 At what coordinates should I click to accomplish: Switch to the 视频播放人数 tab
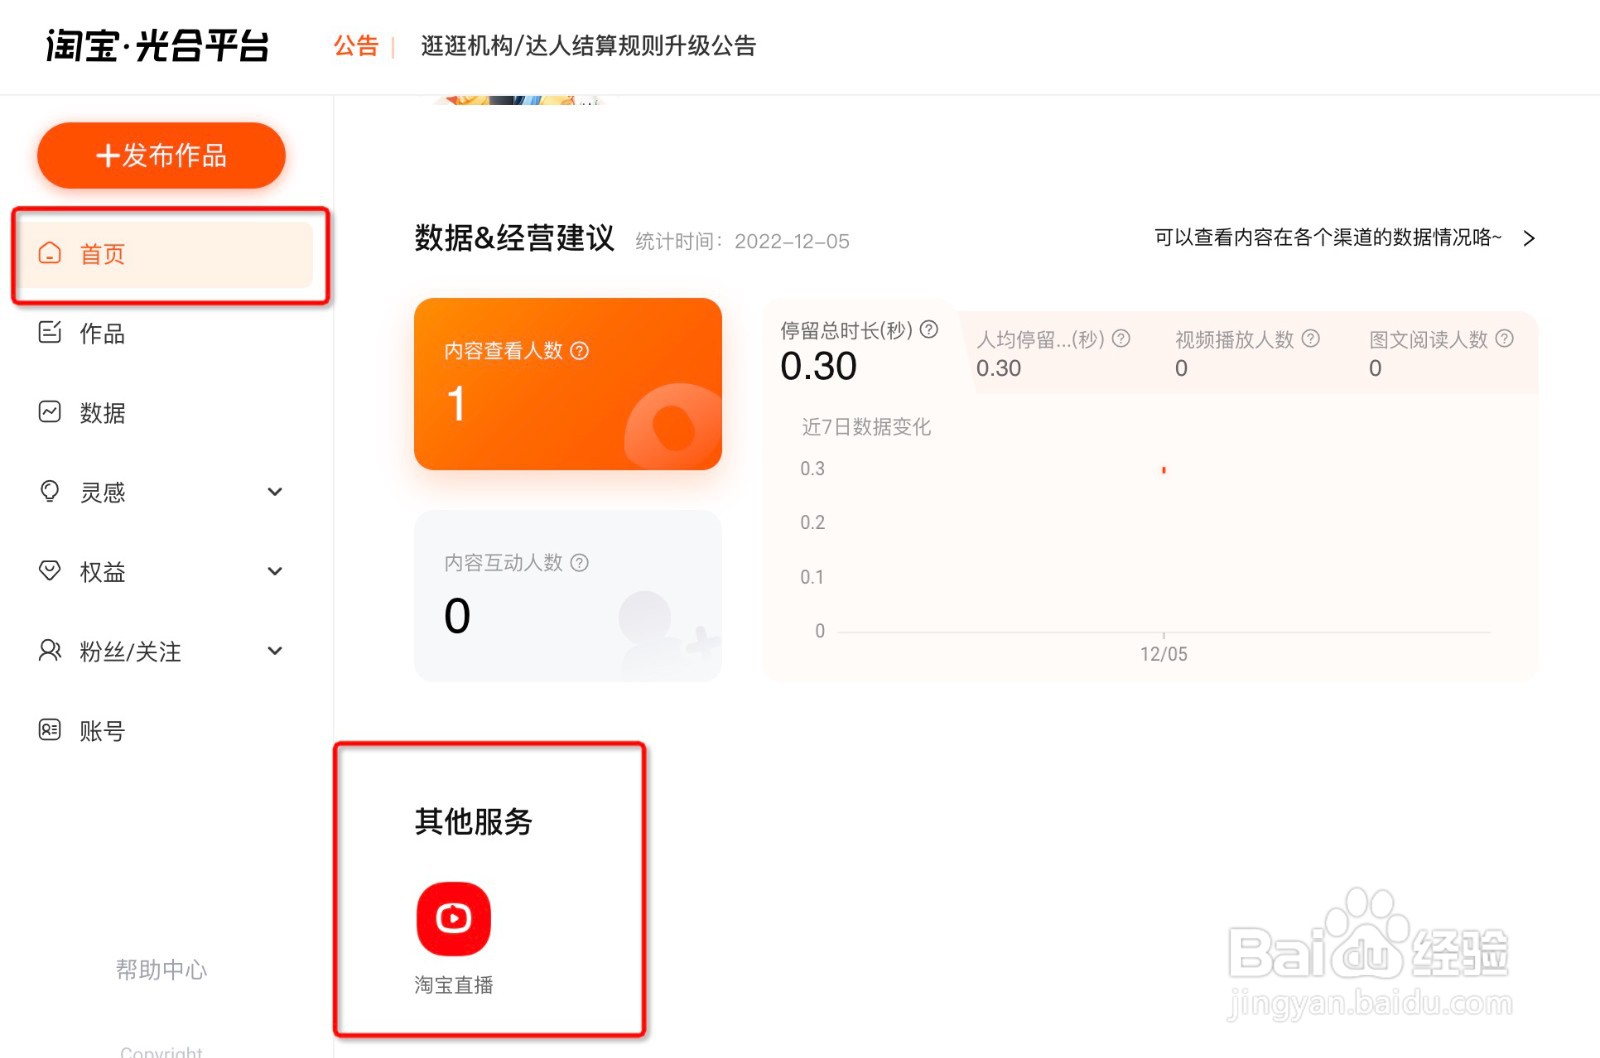(x=1247, y=354)
